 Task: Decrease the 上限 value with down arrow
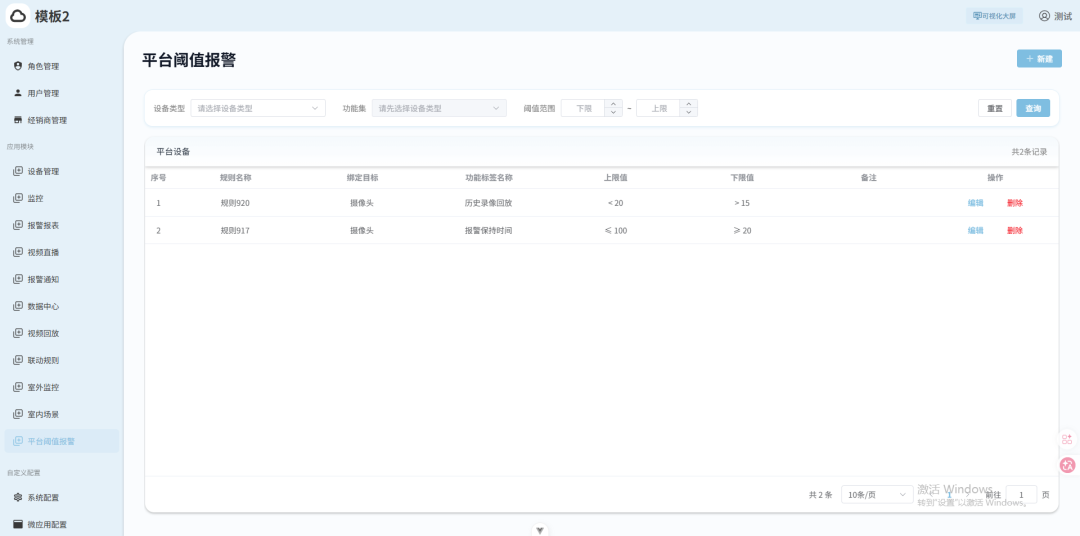[x=688, y=112]
